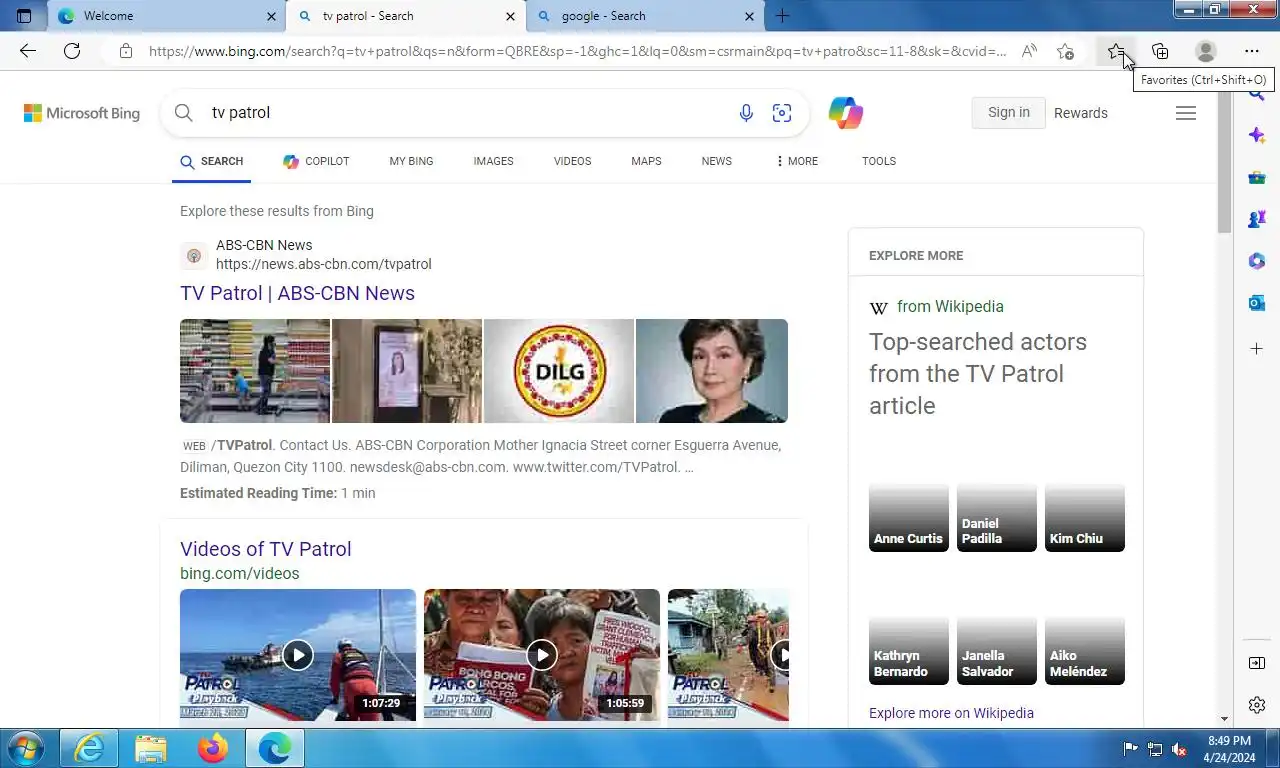Open TV Patrol | ABS-CBN News result

(x=297, y=293)
